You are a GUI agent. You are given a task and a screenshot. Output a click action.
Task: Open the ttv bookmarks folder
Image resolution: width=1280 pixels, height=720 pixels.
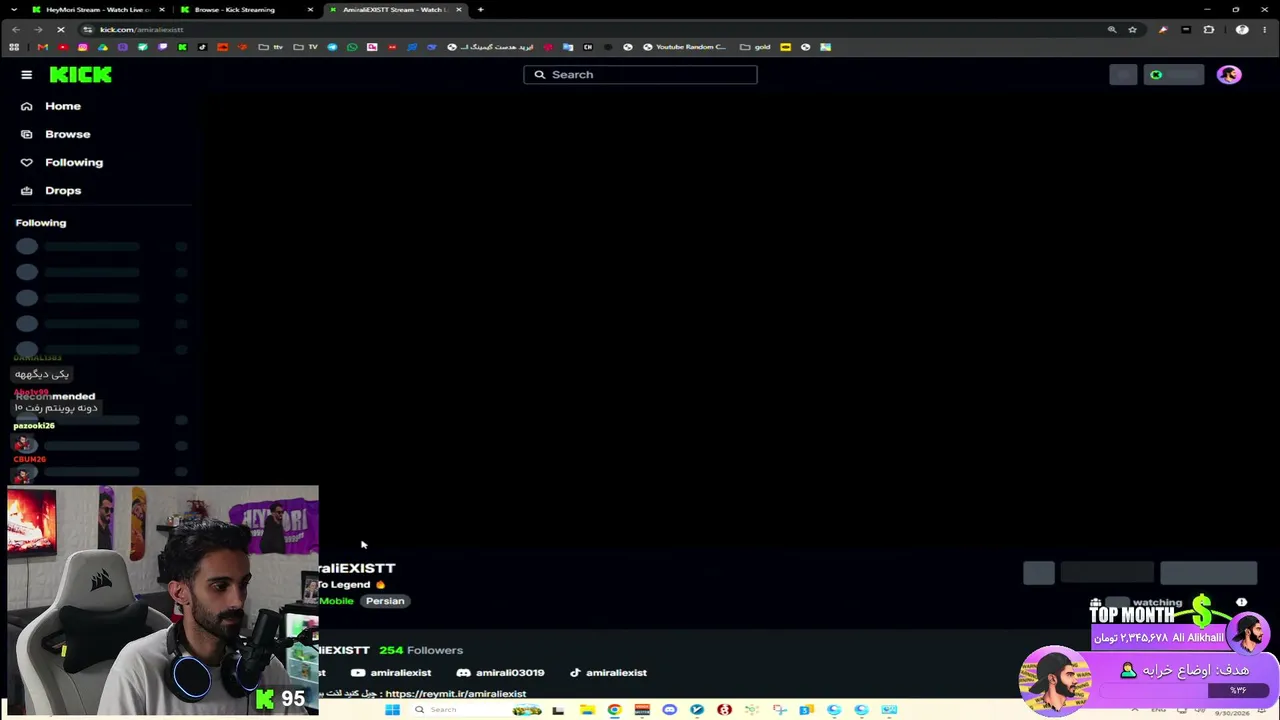click(x=270, y=47)
